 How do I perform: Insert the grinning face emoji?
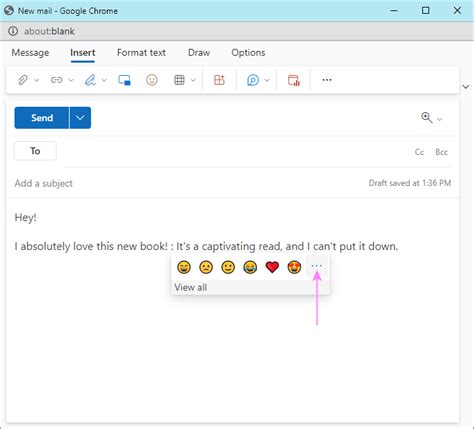[184, 267]
